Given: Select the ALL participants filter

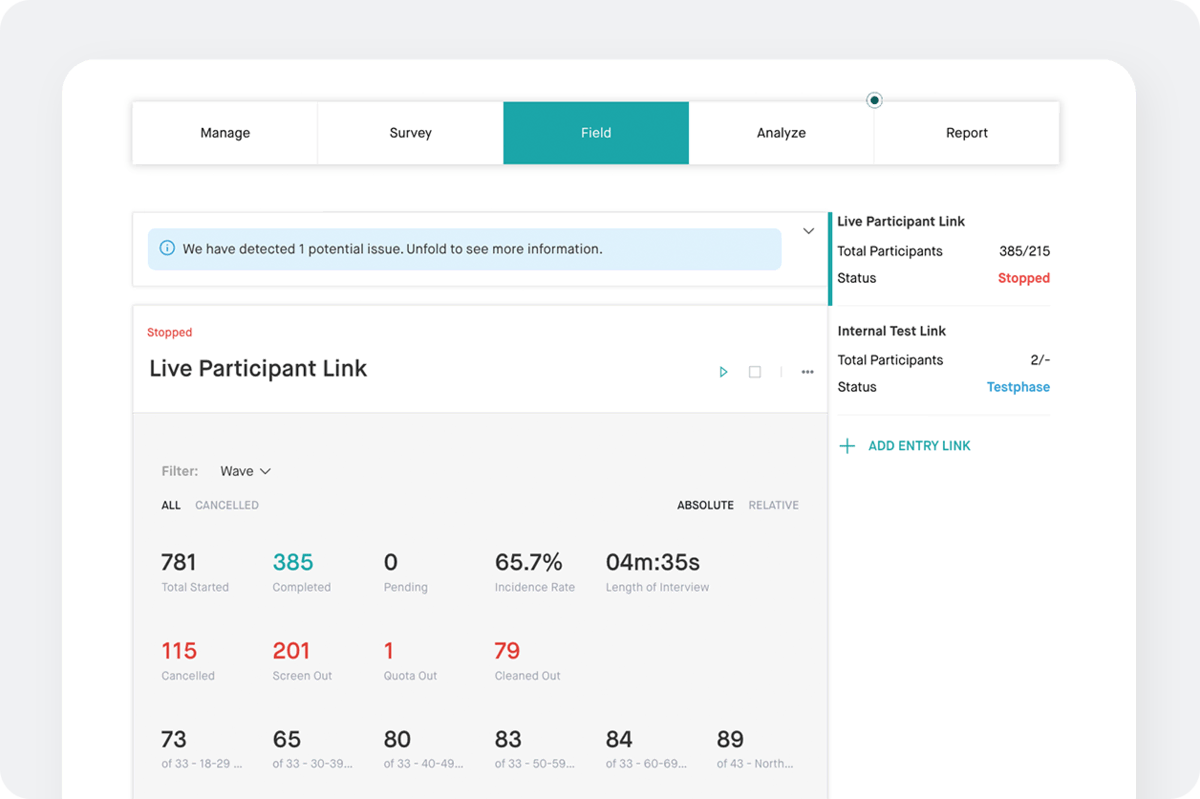Looking at the screenshot, I should click(170, 505).
